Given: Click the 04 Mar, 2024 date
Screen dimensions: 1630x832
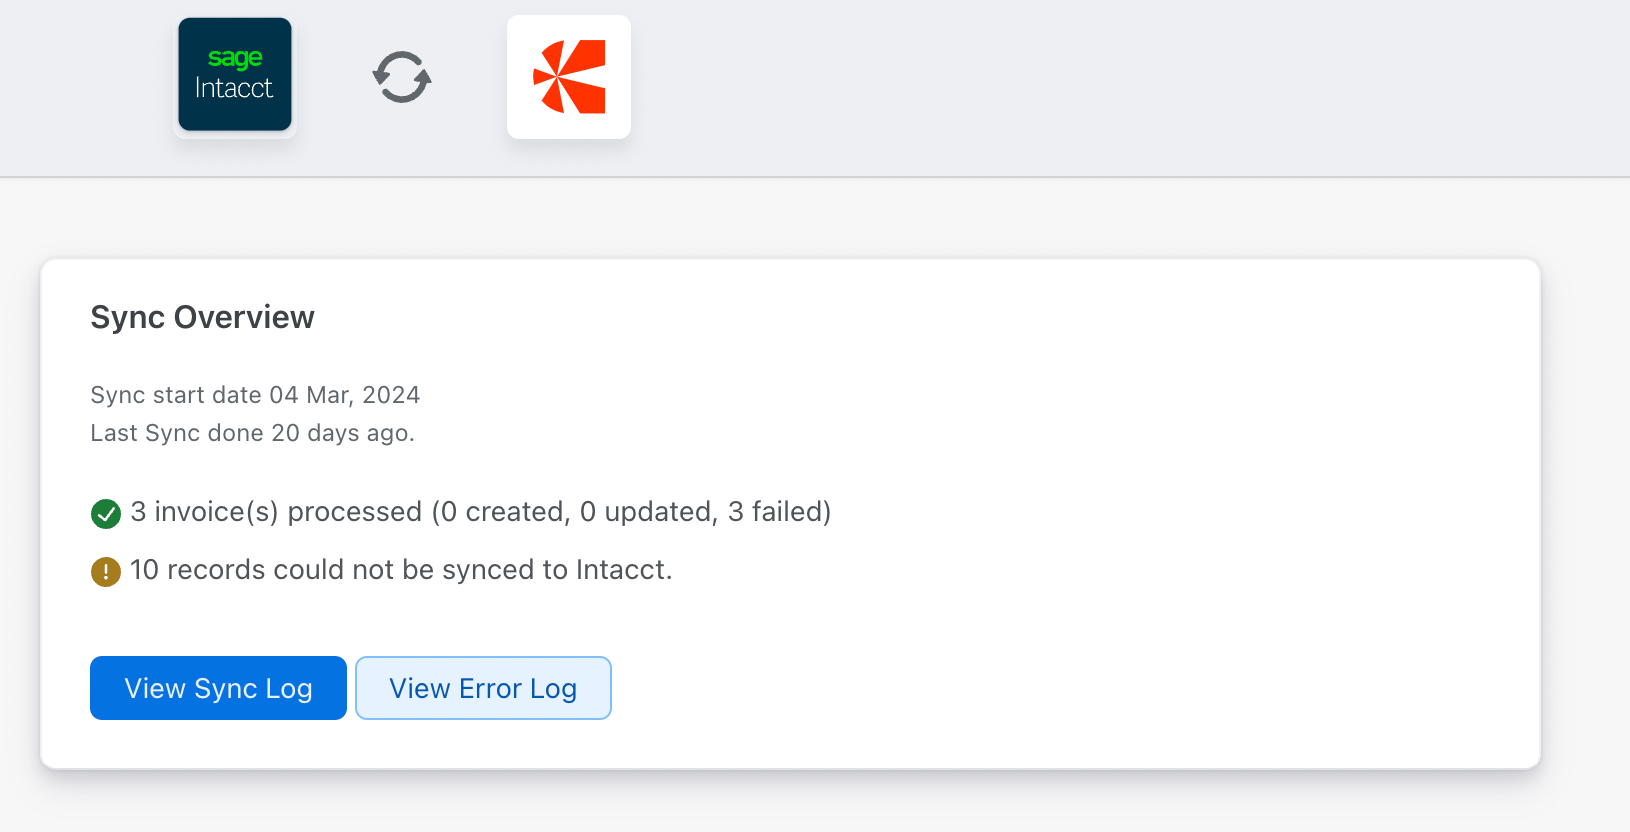Looking at the screenshot, I should [345, 395].
